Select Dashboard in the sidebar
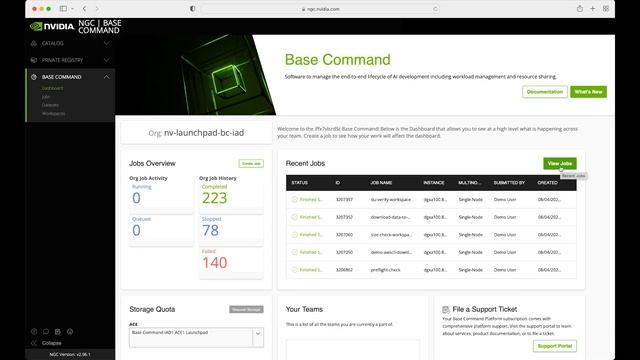 pos(53,88)
